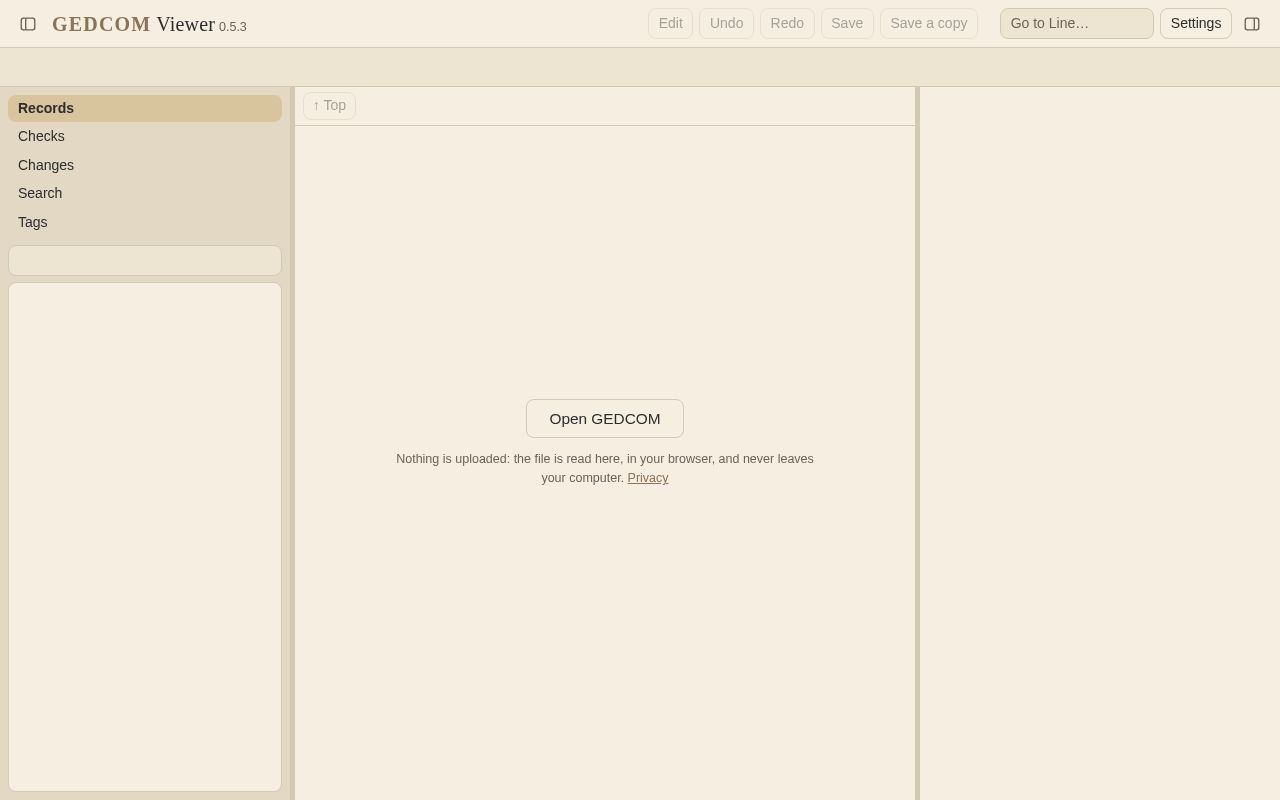This screenshot has width=1280, height=800.
Task: Open the Changes section
Action: (145, 165)
